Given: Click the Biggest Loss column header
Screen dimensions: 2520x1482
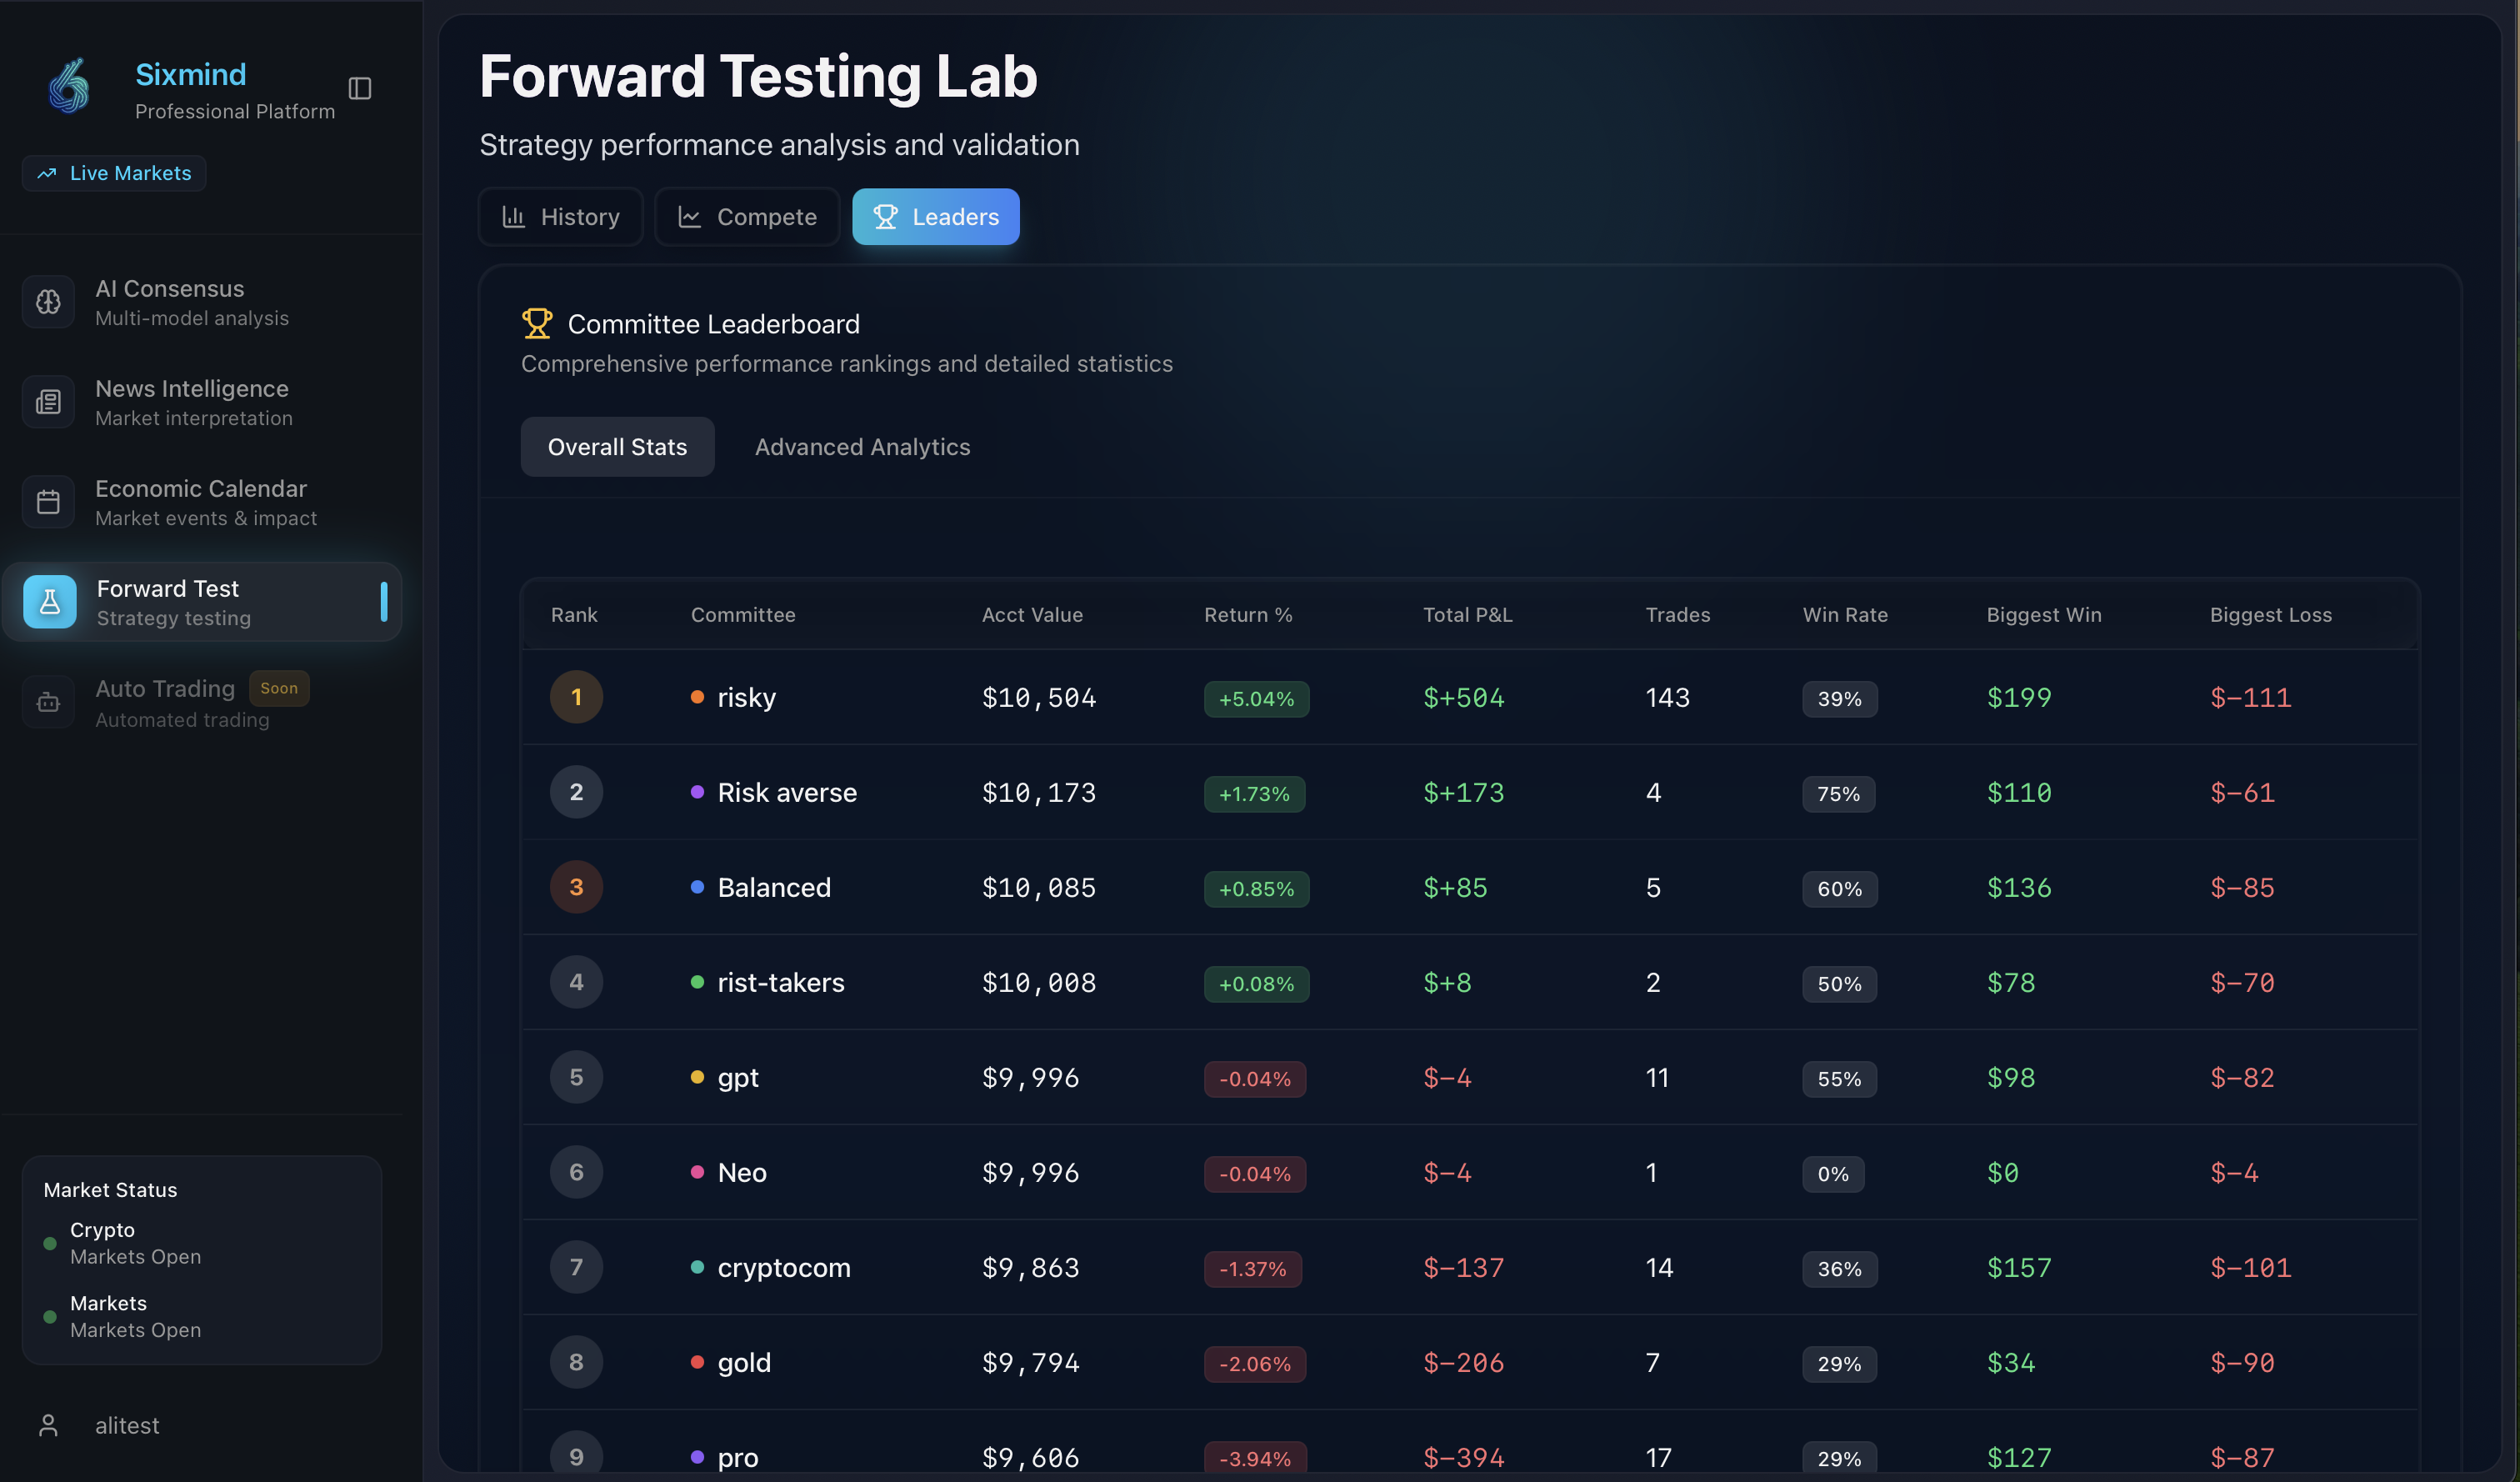Looking at the screenshot, I should (2270, 615).
